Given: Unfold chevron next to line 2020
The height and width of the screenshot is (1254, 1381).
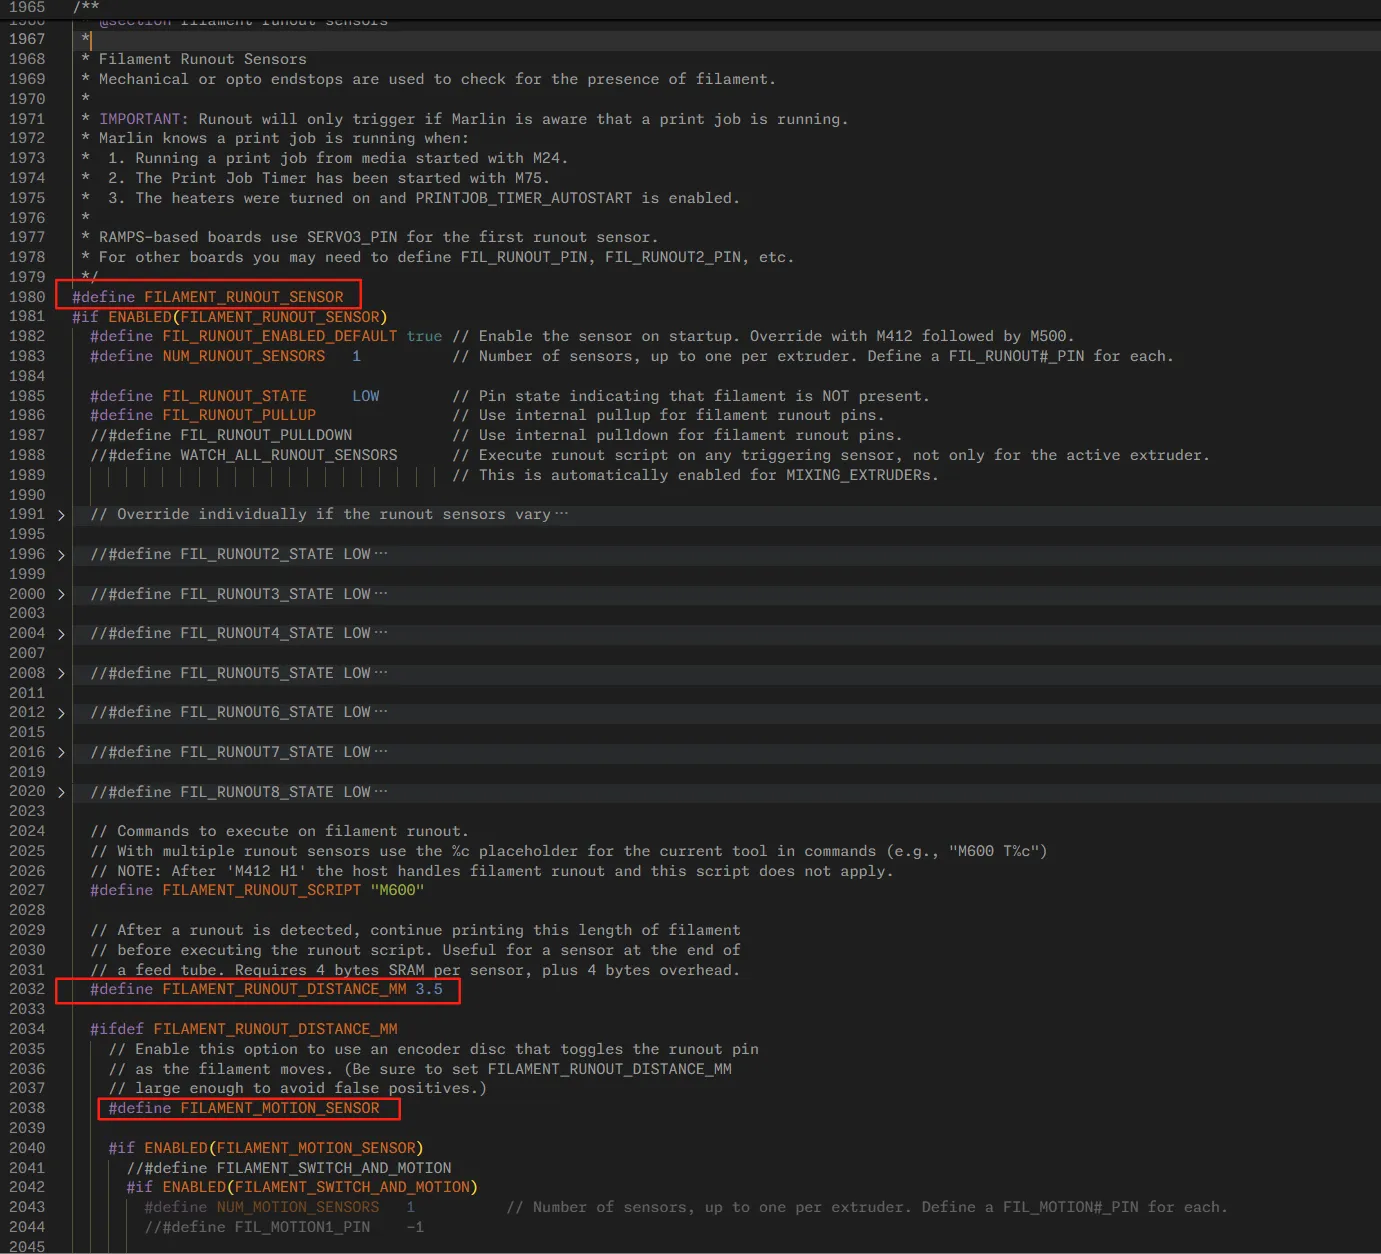Looking at the screenshot, I should click(61, 793).
